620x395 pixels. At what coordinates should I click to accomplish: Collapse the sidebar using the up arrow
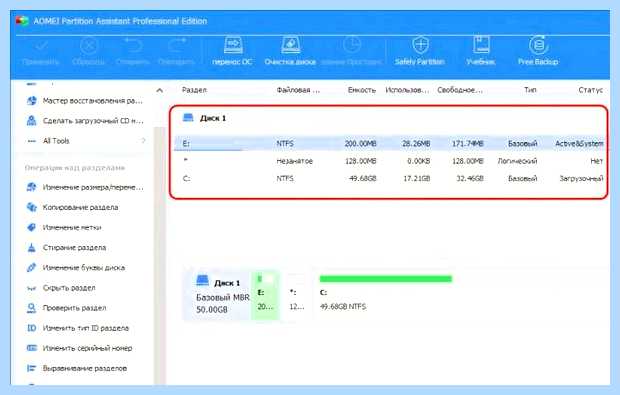159,91
